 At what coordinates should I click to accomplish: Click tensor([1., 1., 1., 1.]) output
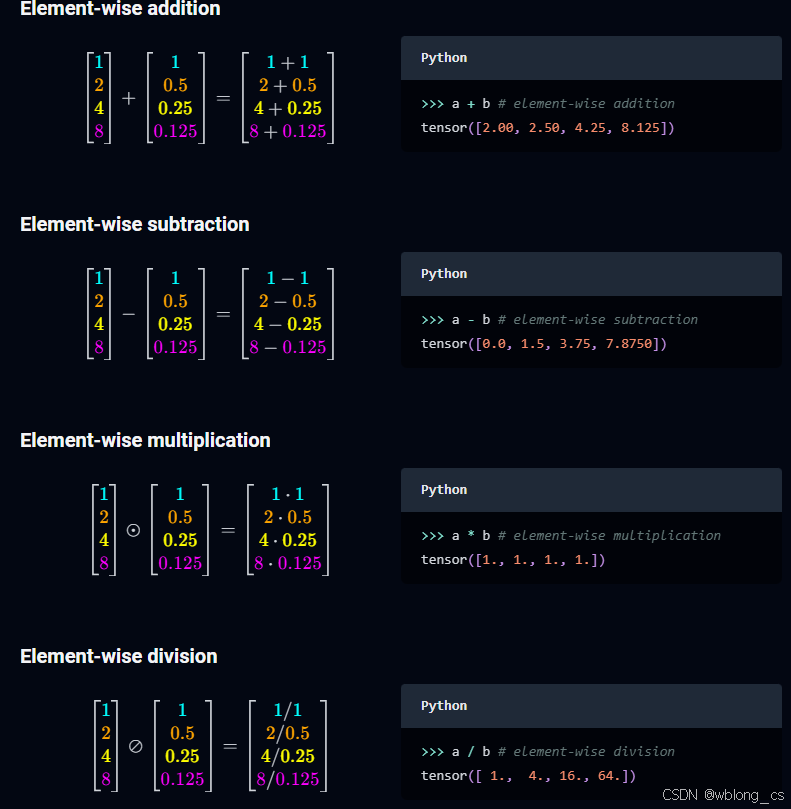click(513, 560)
